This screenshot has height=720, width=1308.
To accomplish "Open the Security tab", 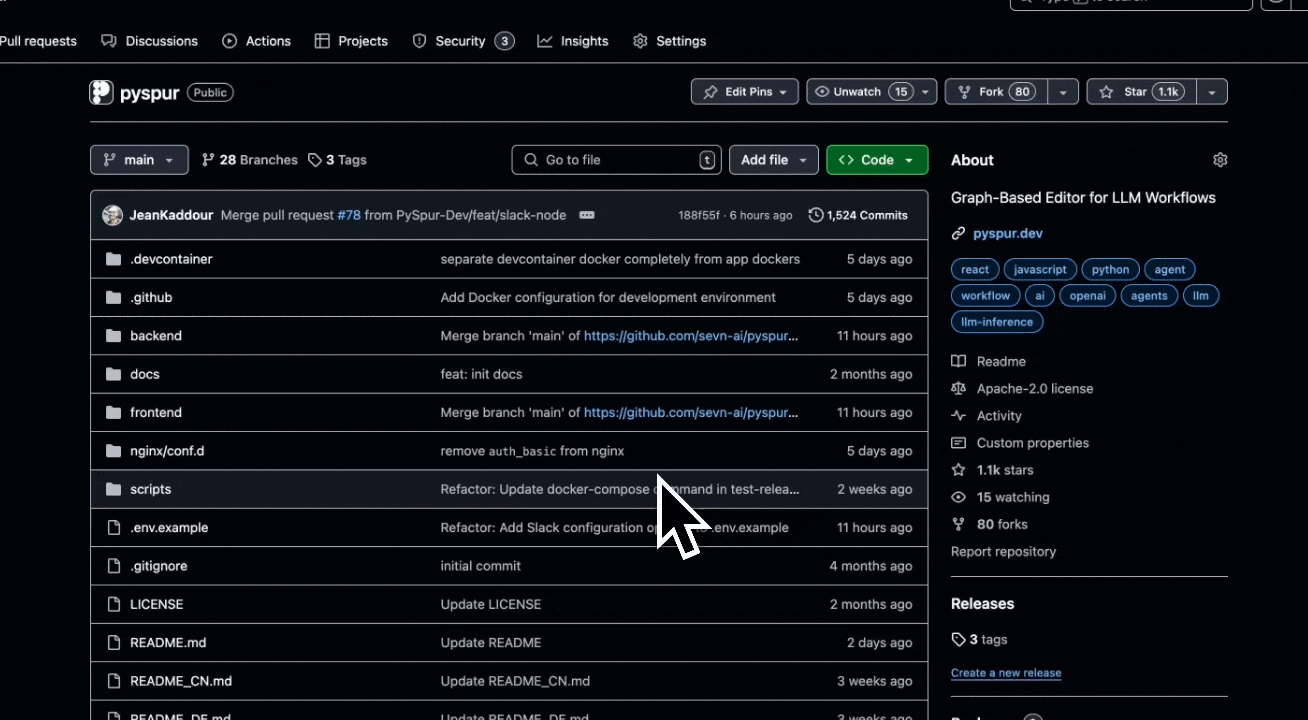I will pyautogui.click(x=463, y=41).
